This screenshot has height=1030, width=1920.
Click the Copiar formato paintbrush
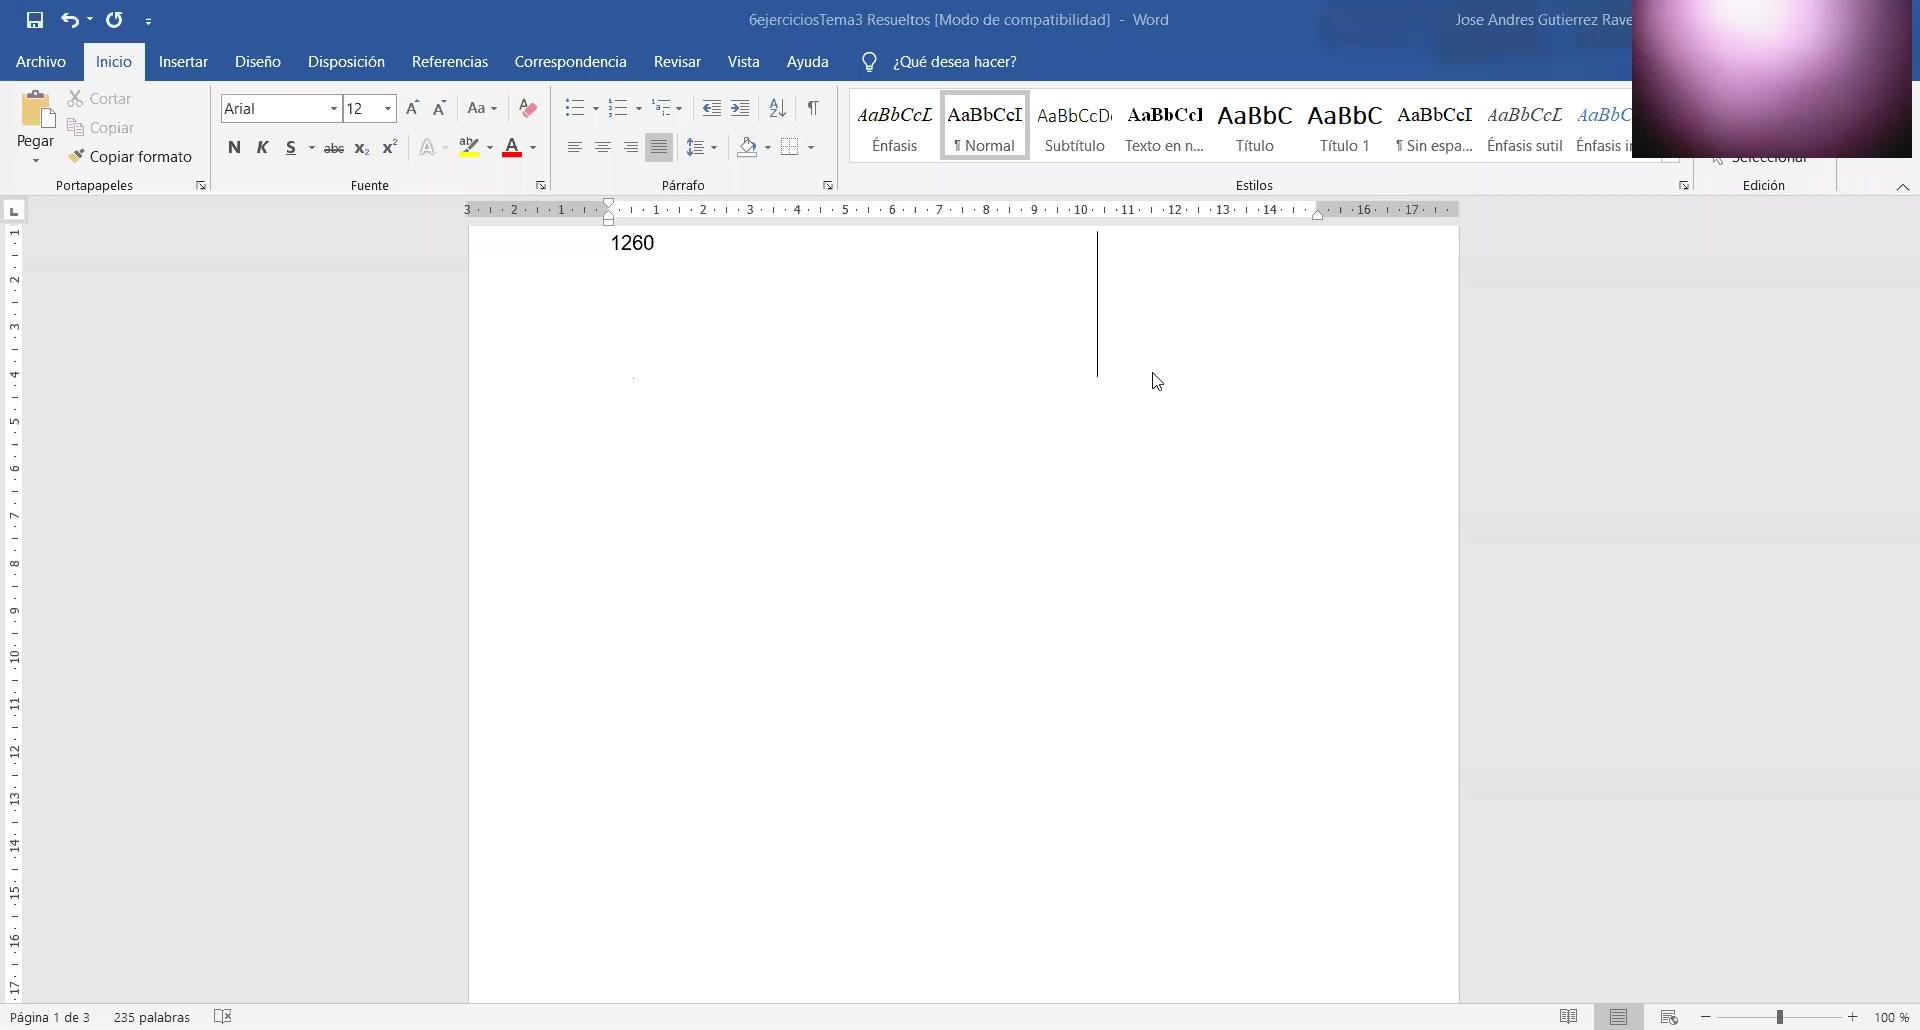pyautogui.click(x=130, y=157)
